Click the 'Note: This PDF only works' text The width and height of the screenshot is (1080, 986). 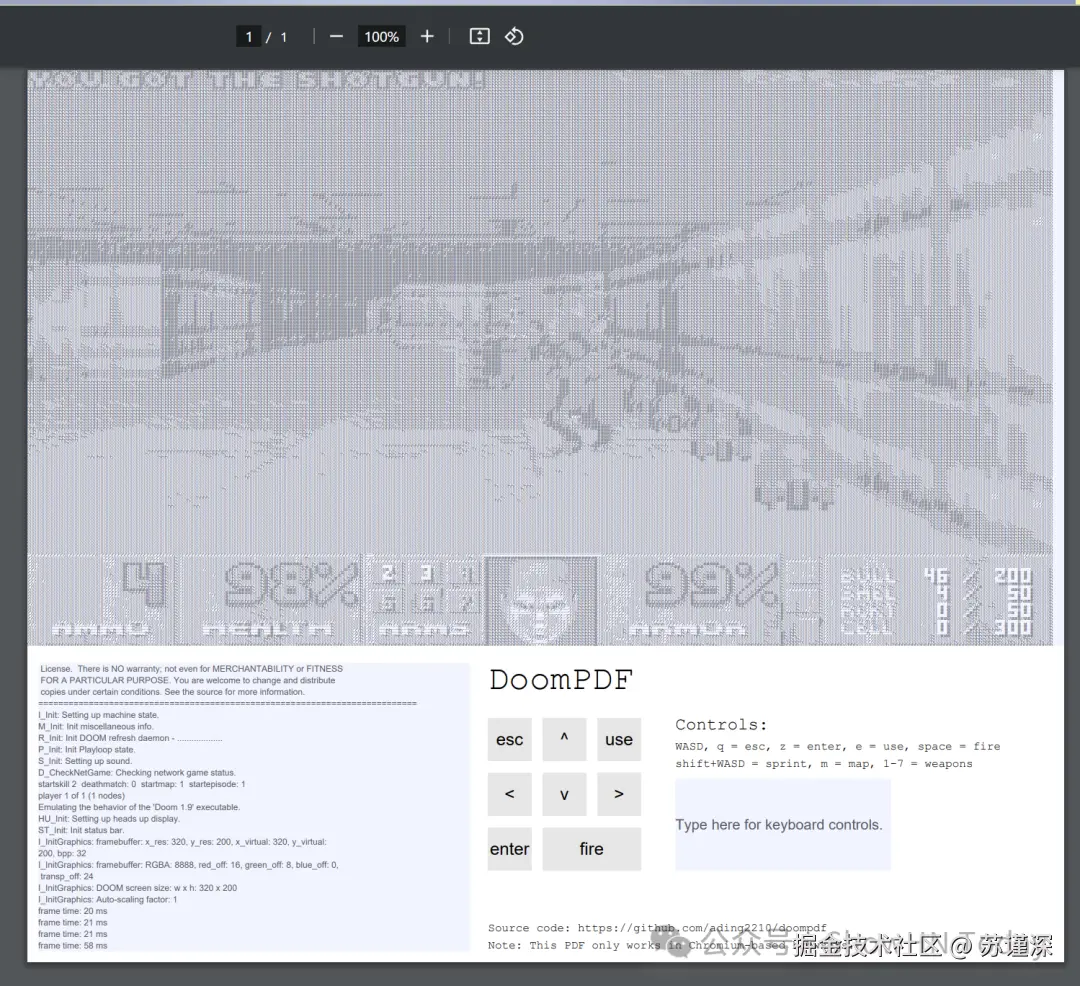[575, 945]
